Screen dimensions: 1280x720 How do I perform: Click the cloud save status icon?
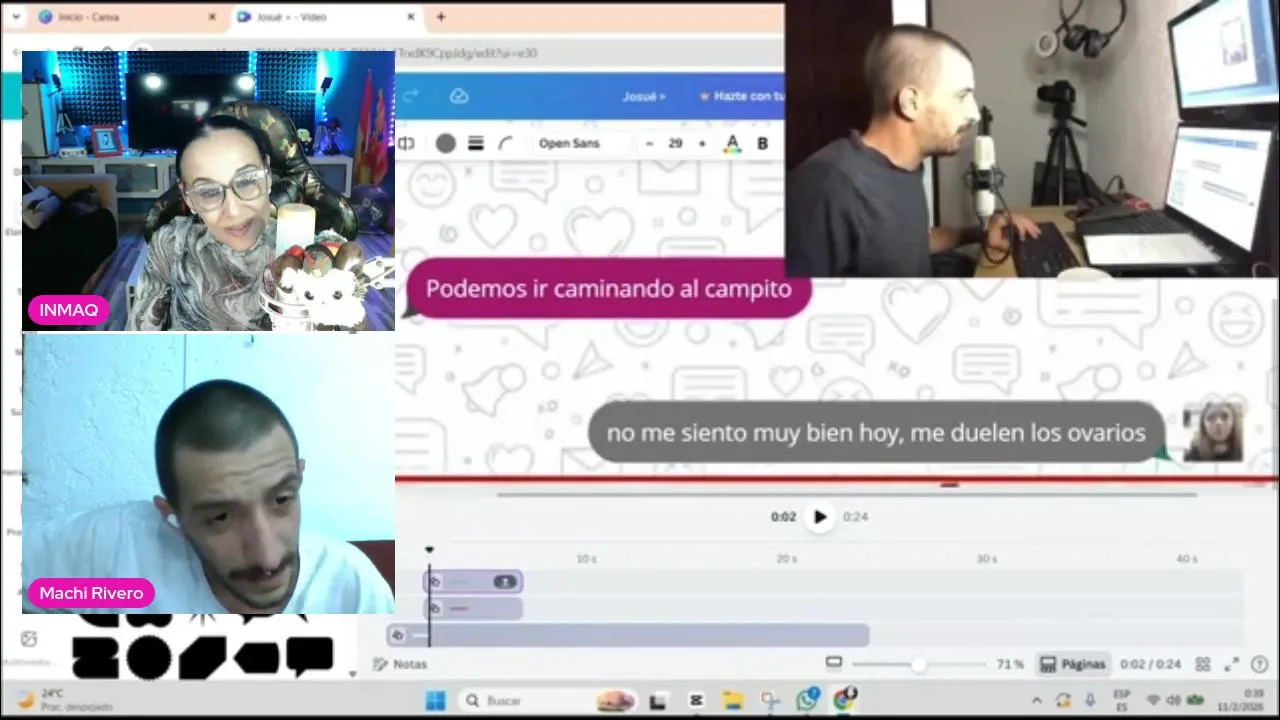point(459,96)
